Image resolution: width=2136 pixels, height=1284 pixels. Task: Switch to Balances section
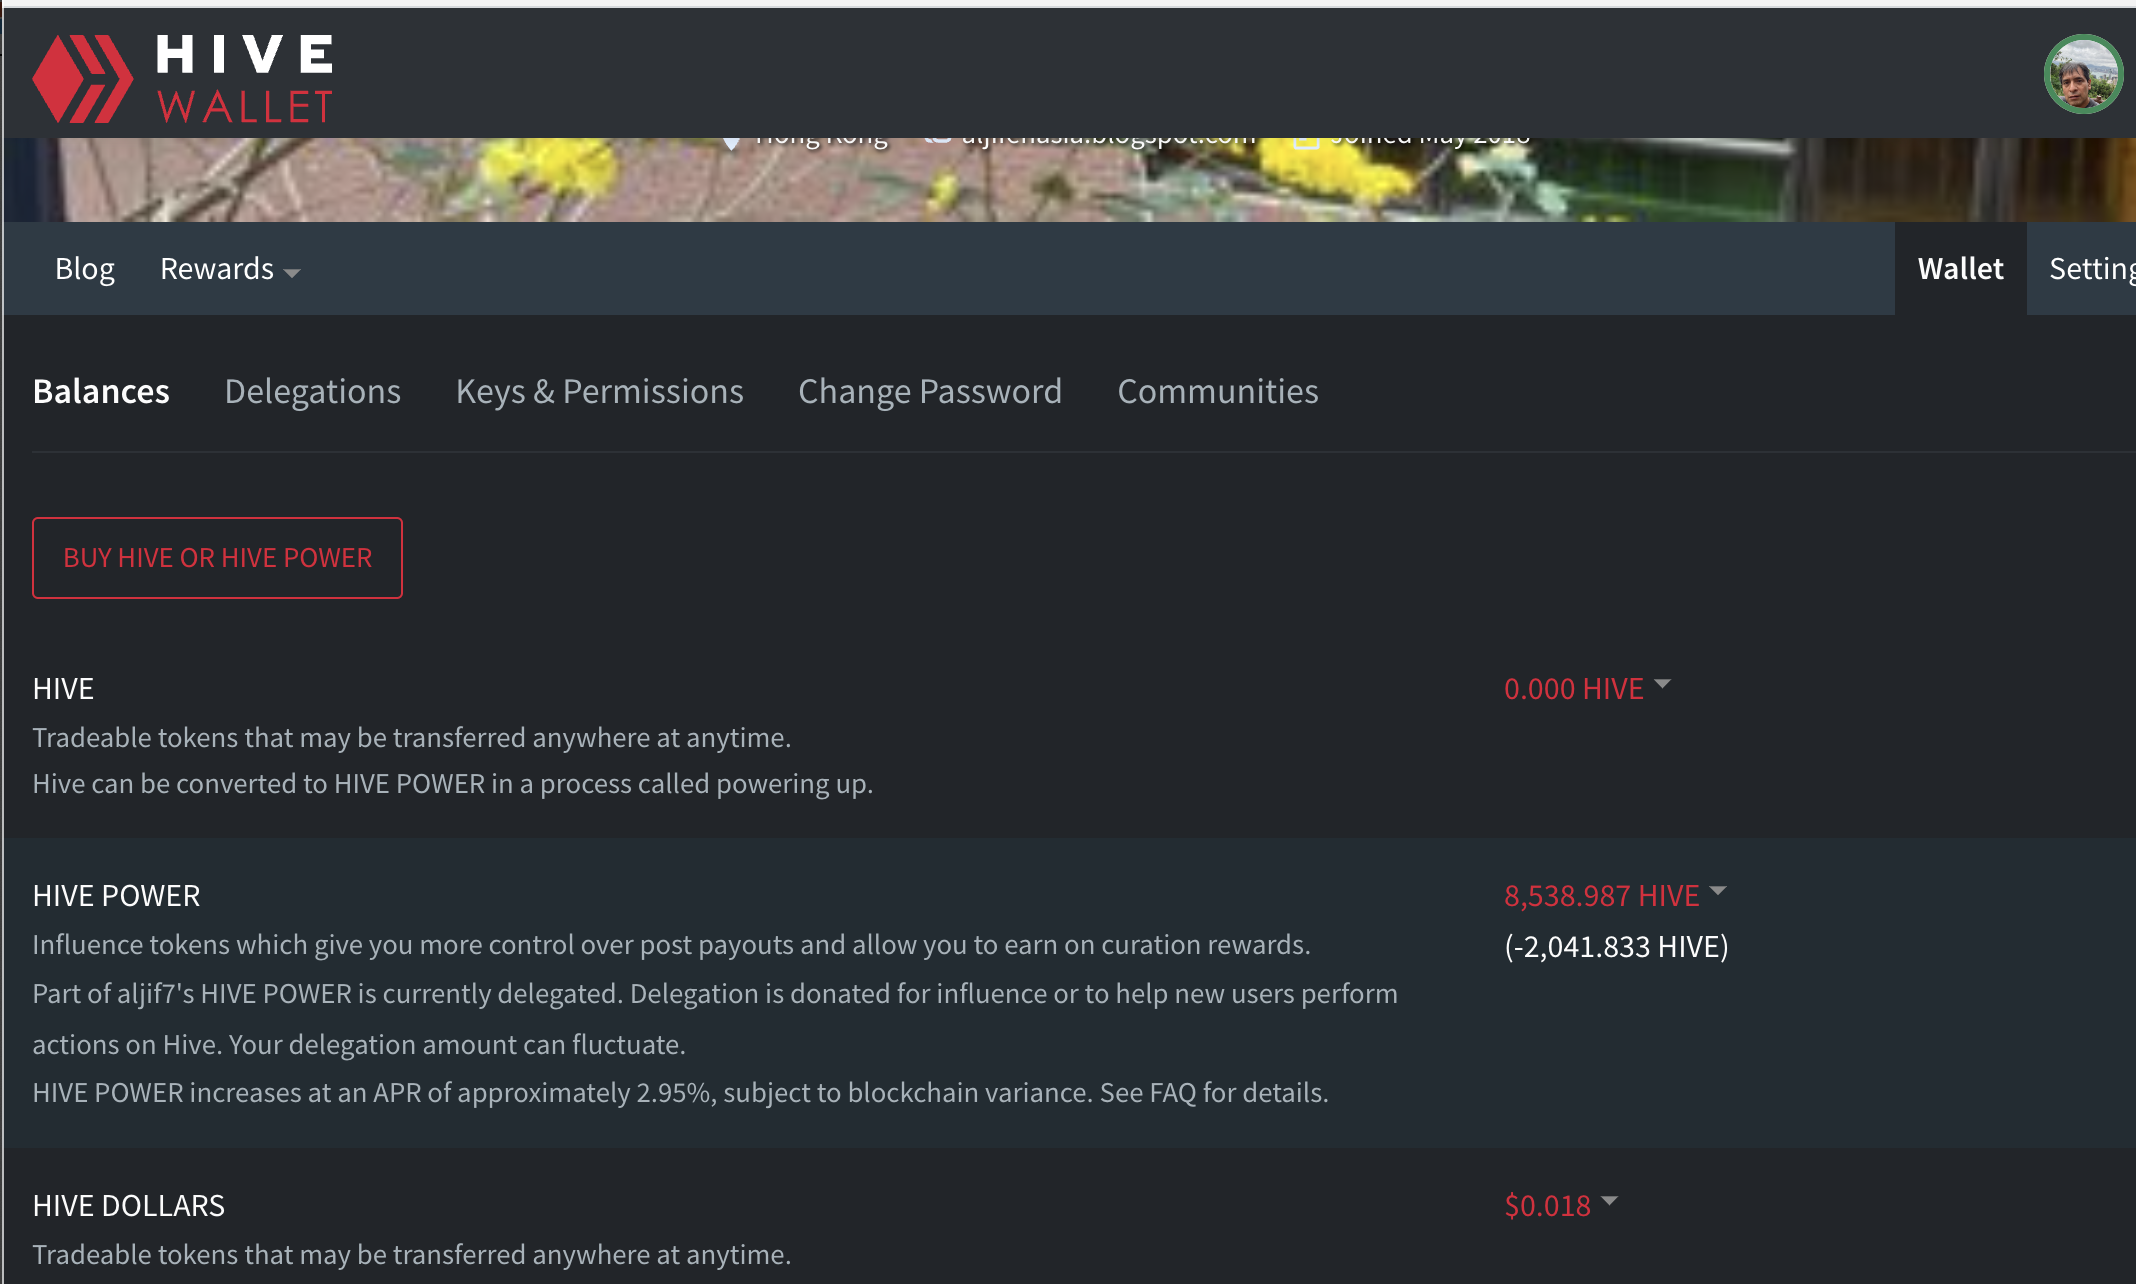coord(101,391)
